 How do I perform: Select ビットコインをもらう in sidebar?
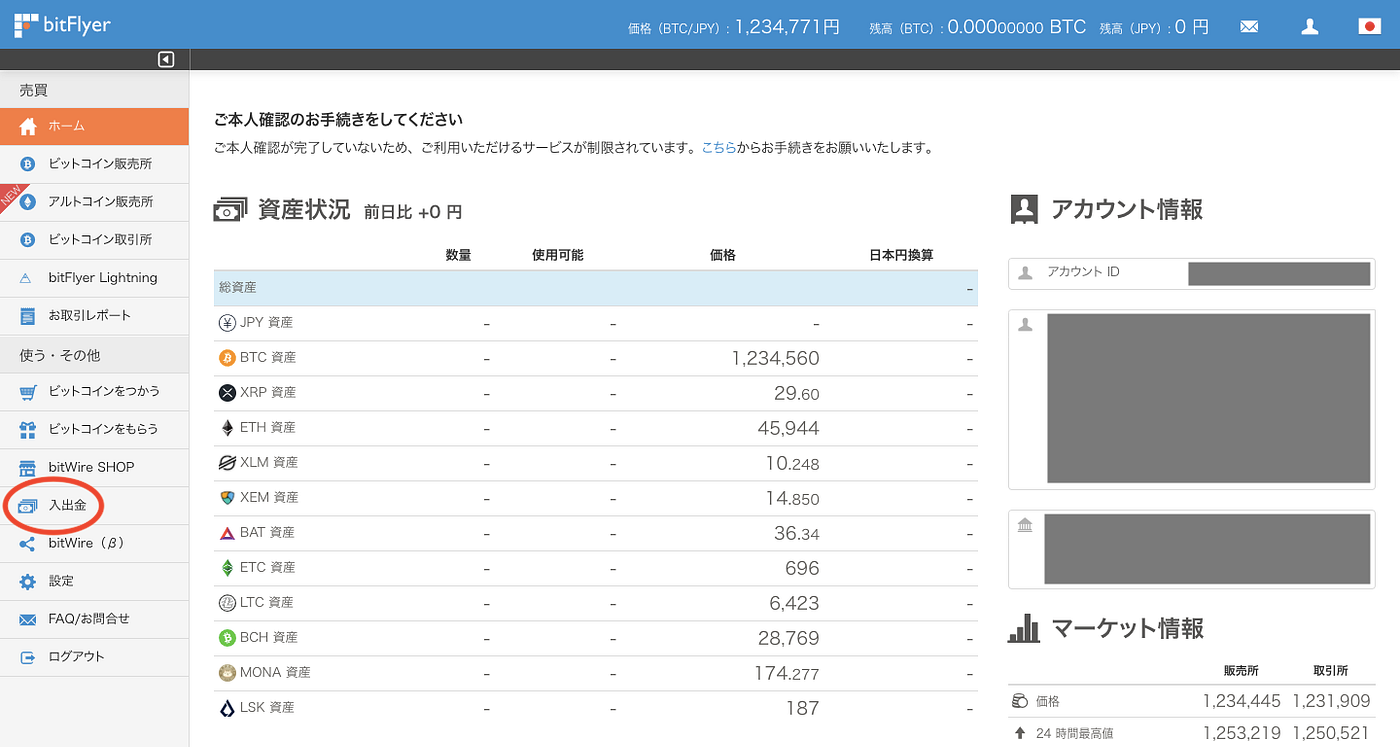pos(94,429)
